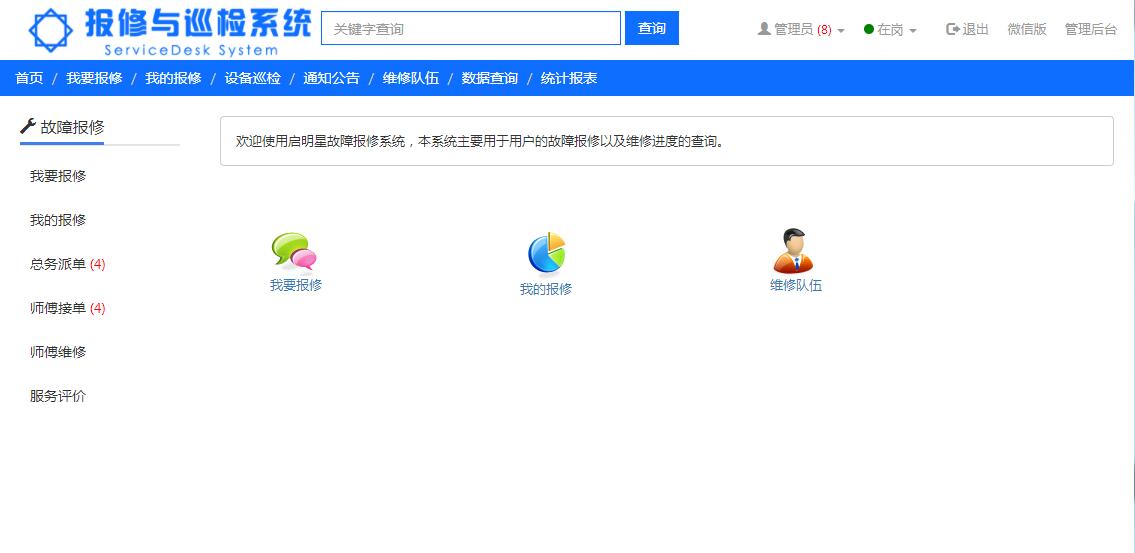
Task: Select 我的报修 in the left sidebar
Action: coord(58,220)
